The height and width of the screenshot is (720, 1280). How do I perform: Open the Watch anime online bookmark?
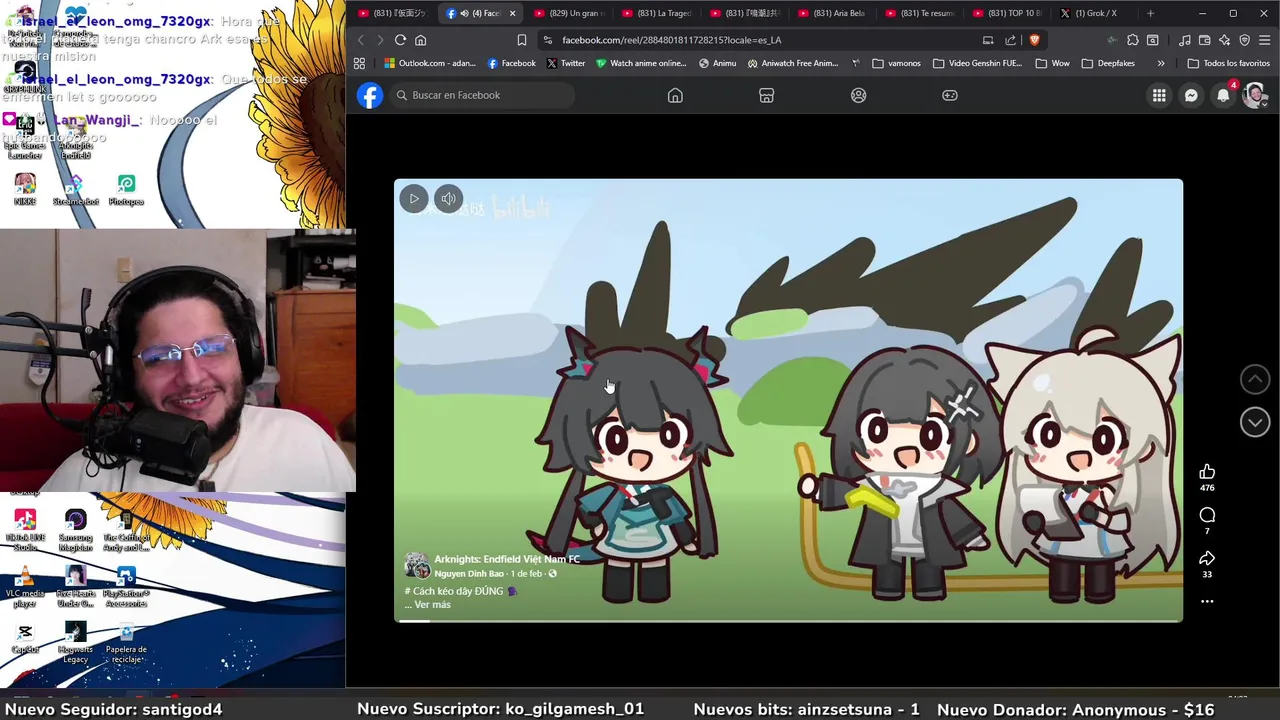tap(641, 63)
